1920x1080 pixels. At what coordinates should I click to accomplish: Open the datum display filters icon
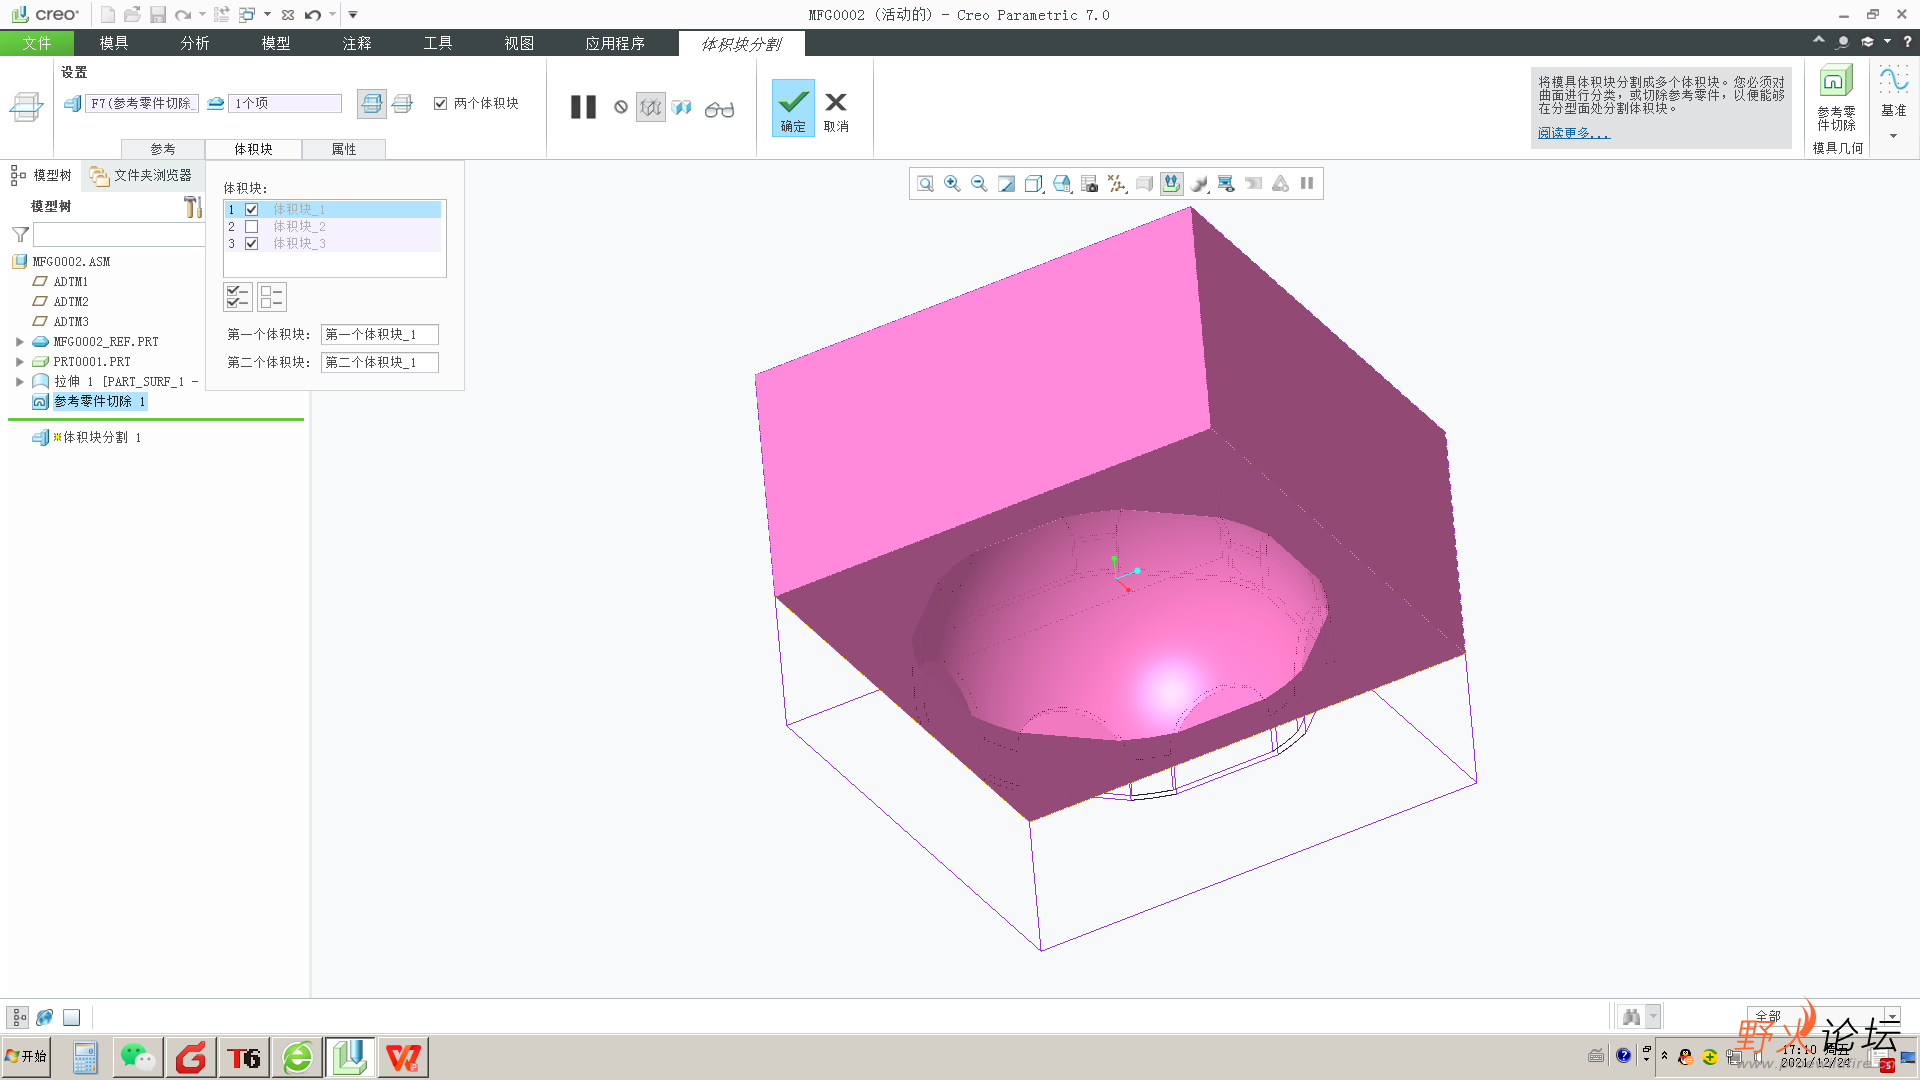coord(1117,184)
